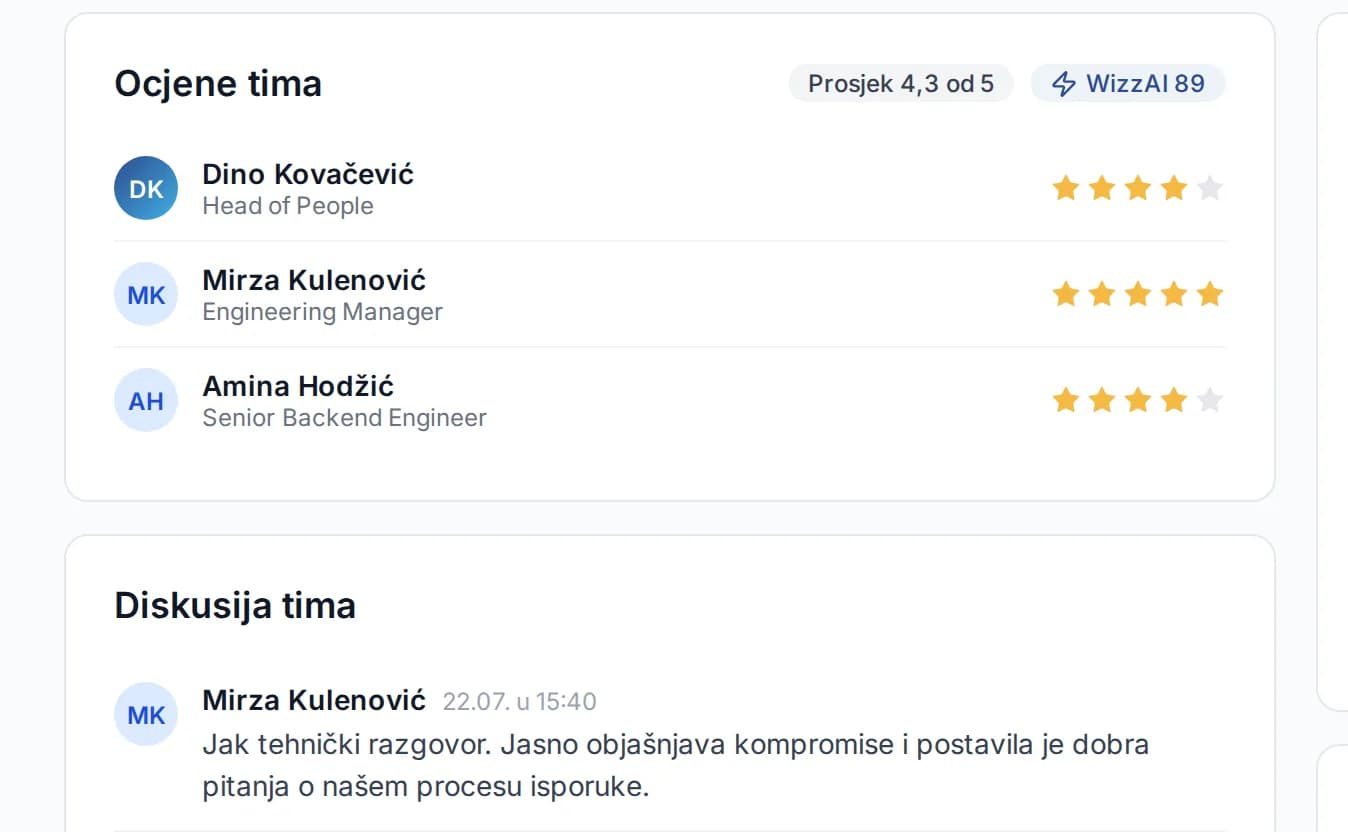Viewport: 1348px width, 832px height.
Task: Click the AH avatar of Amina Hodžić
Action: point(146,400)
